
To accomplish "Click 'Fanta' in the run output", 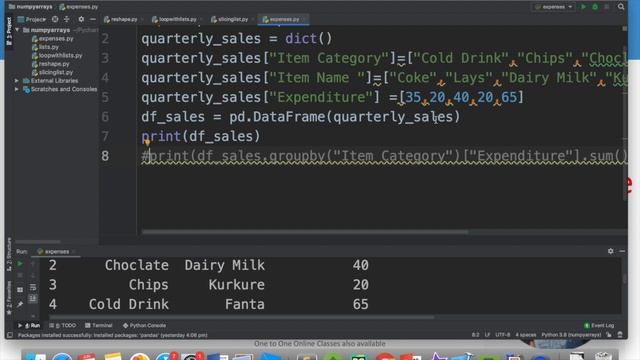I will click(x=244, y=304).
